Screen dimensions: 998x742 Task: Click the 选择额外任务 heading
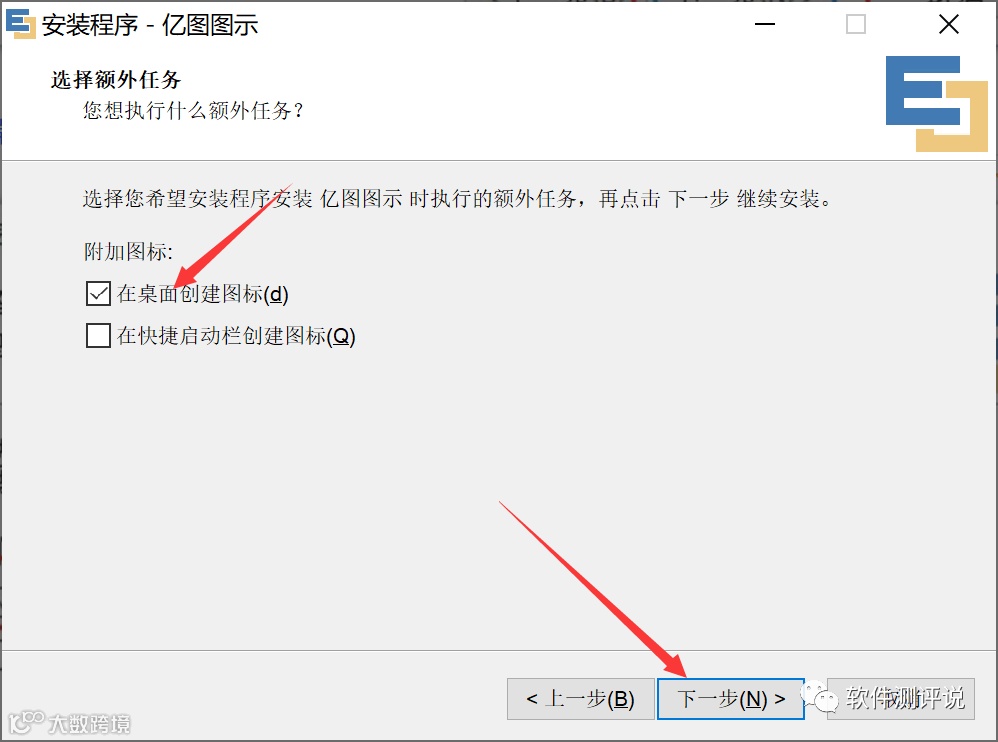(x=116, y=80)
